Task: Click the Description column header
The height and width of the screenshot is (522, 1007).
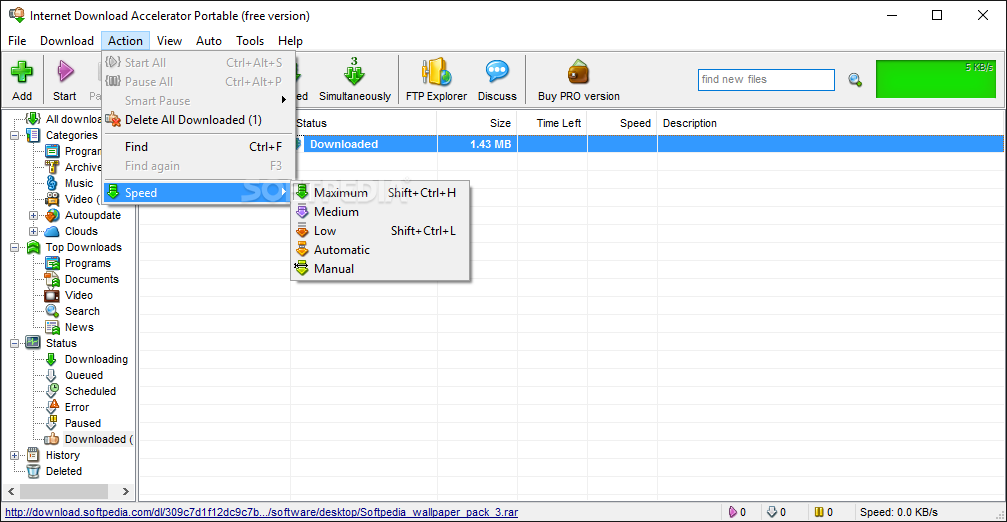Action: point(830,123)
